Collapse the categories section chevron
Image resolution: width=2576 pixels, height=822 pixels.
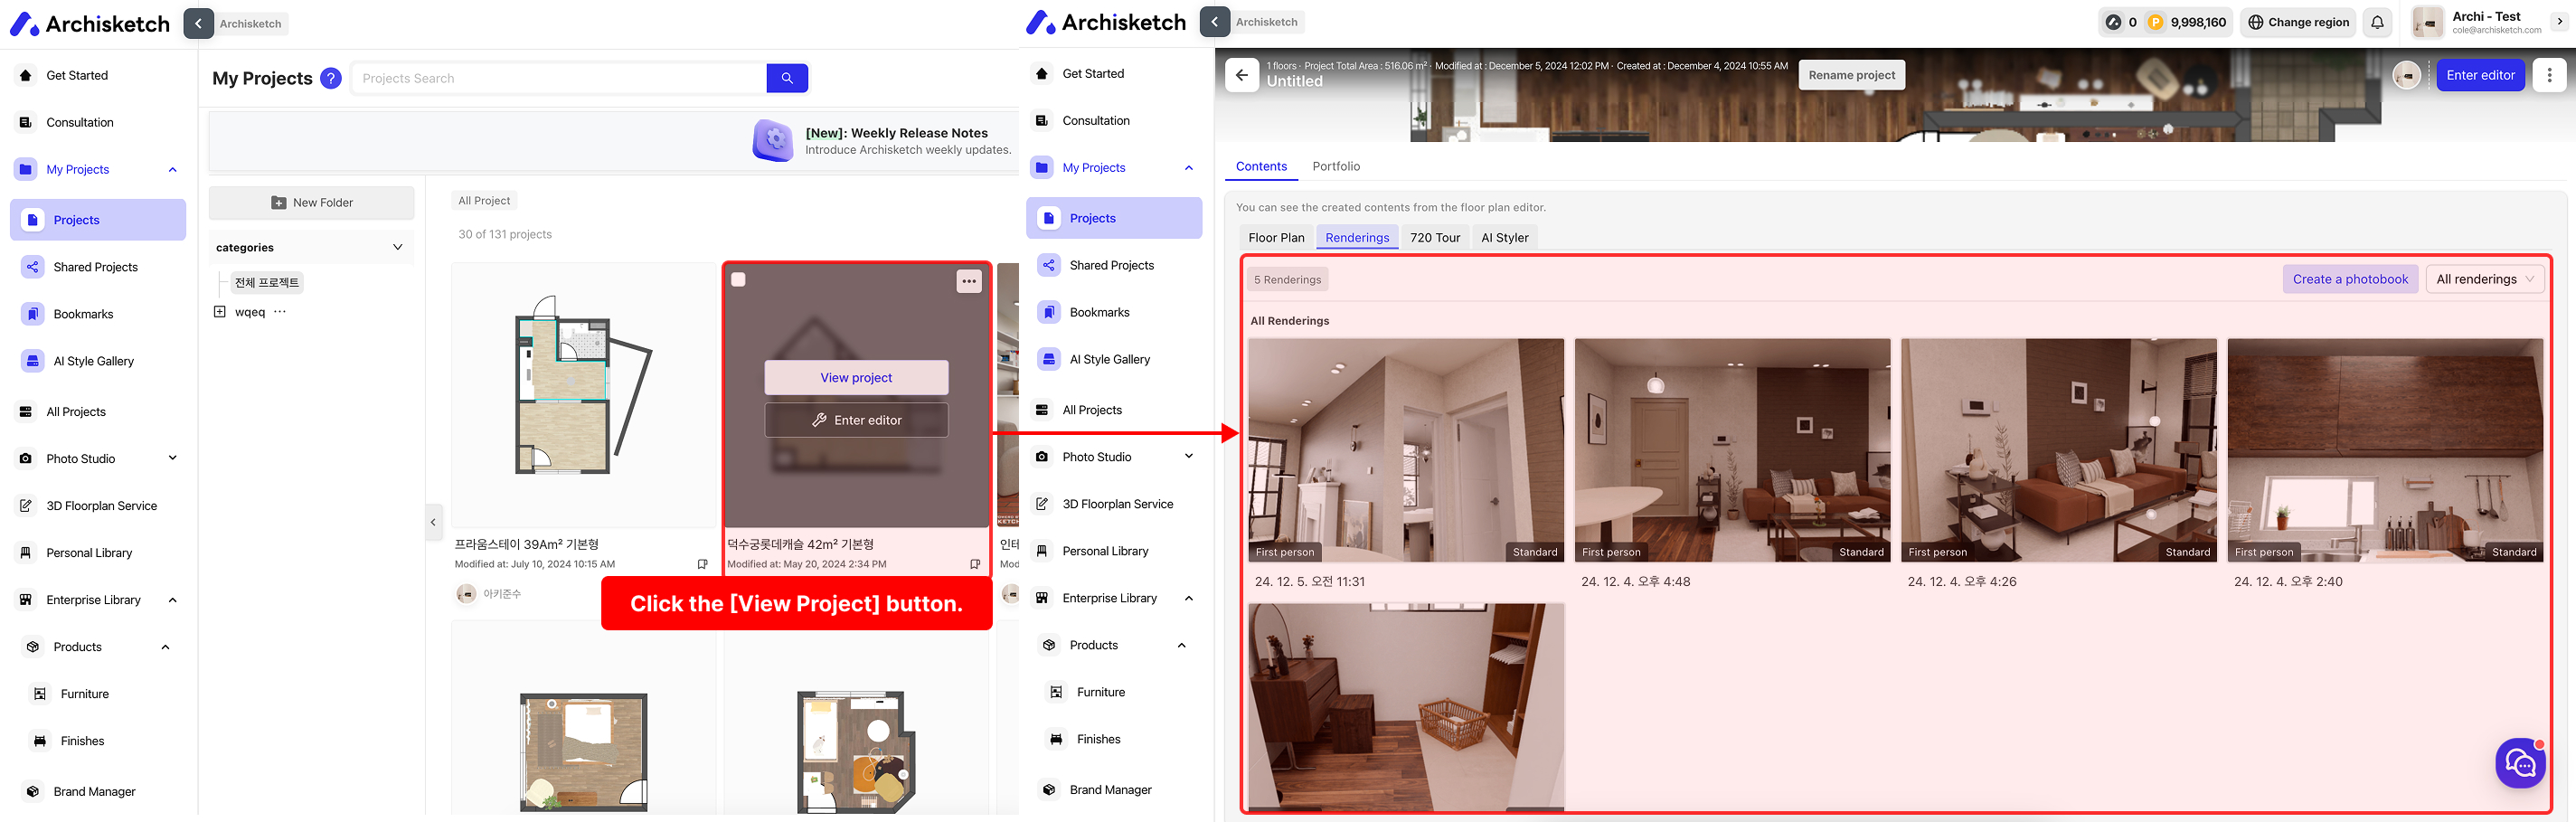(x=397, y=247)
